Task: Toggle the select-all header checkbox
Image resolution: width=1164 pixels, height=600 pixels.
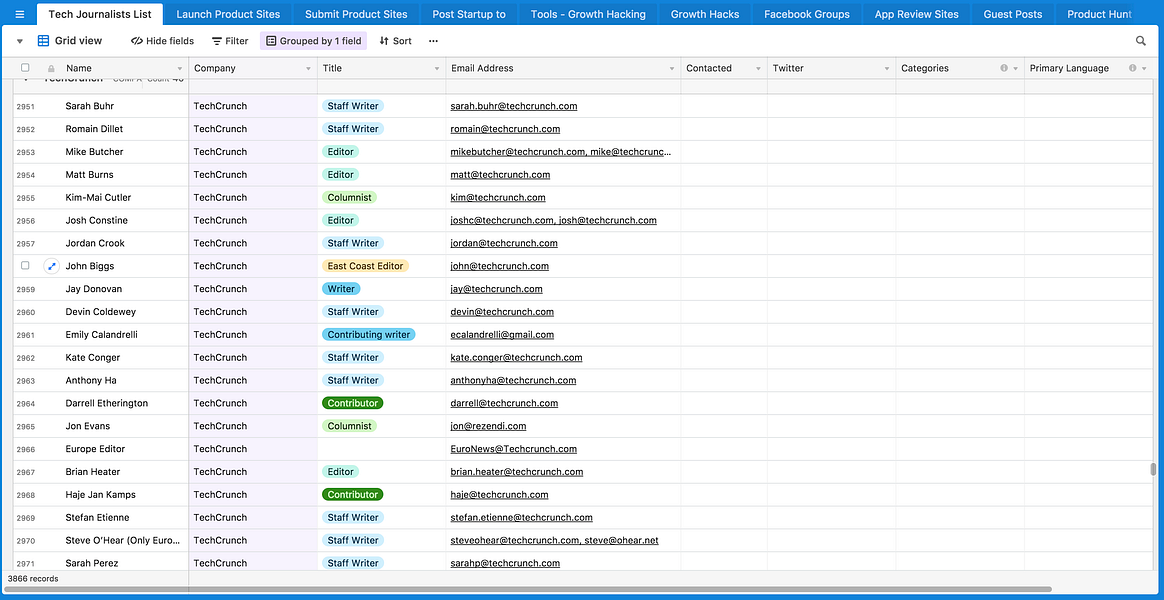Action: [25, 68]
